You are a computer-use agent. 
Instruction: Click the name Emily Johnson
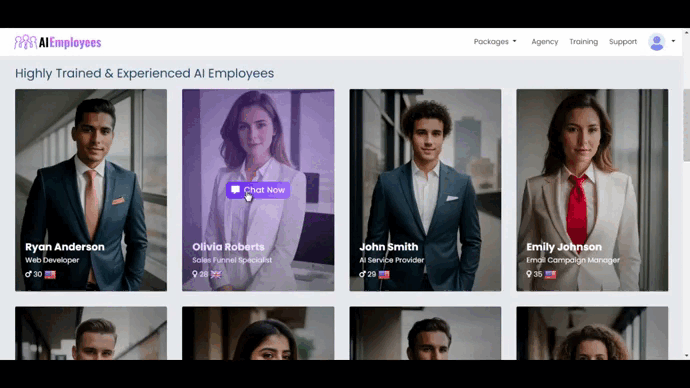[564, 247]
